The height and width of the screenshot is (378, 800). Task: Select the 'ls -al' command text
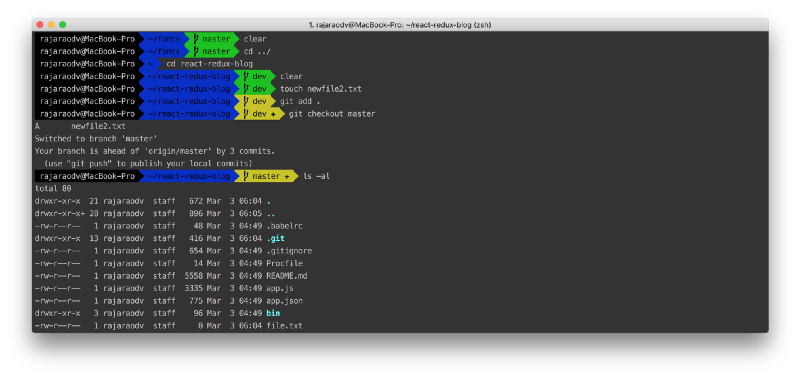click(x=316, y=176)
